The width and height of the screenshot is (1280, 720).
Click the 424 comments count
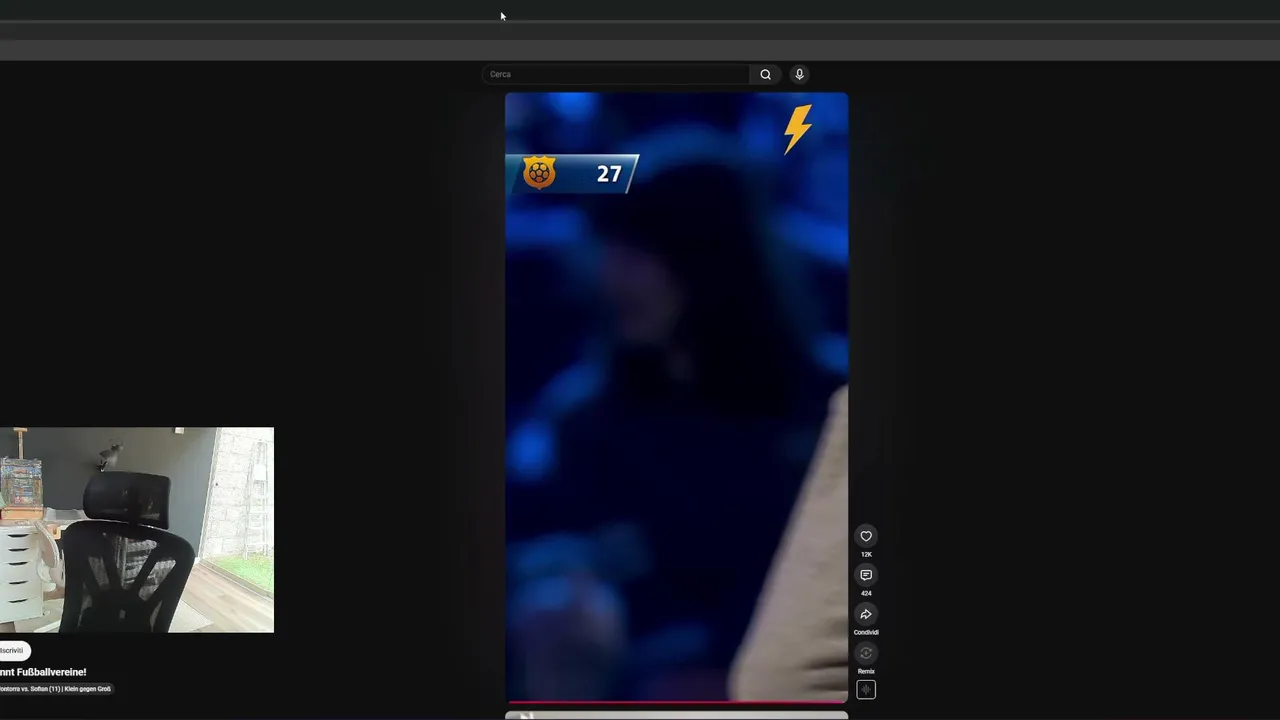(x=866, y=593)
